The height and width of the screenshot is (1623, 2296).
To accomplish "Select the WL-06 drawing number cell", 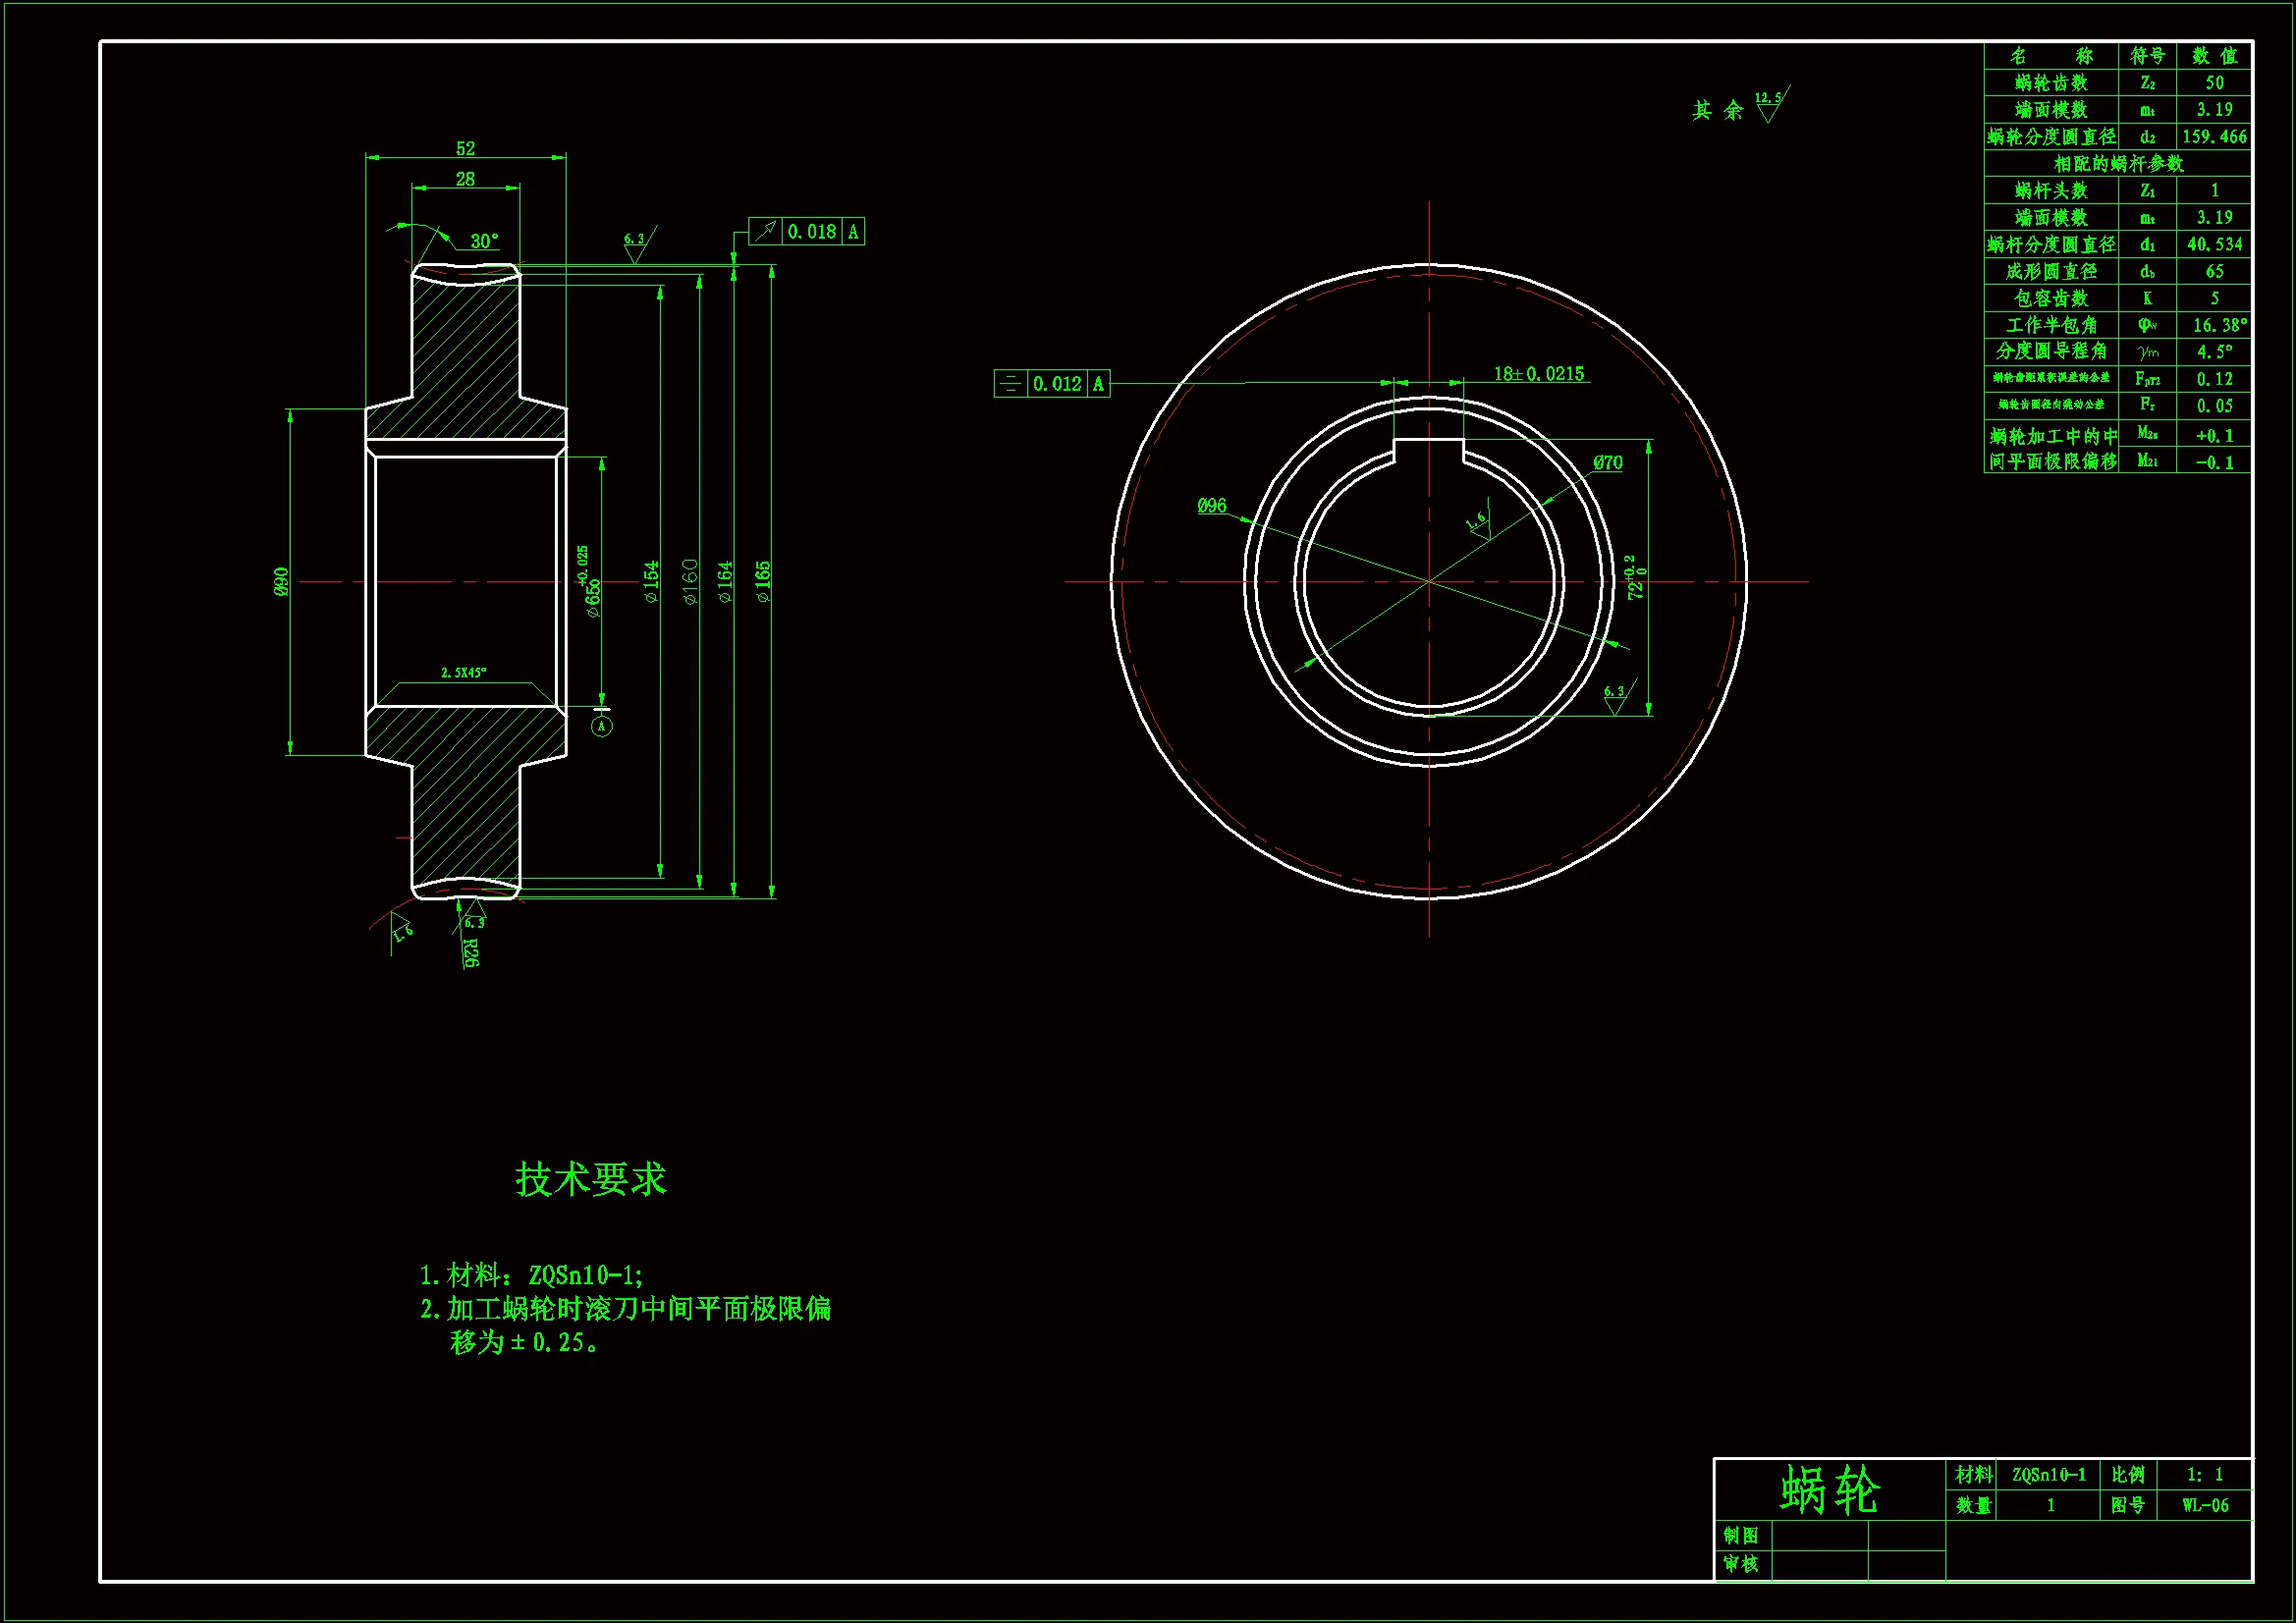I will (x=2205, y=1506).
